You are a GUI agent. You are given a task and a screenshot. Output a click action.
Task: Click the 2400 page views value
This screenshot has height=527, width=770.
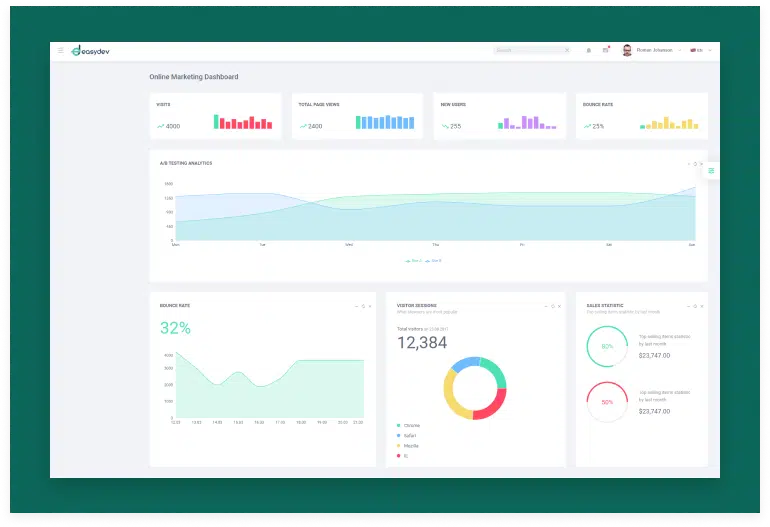[315, 126]
